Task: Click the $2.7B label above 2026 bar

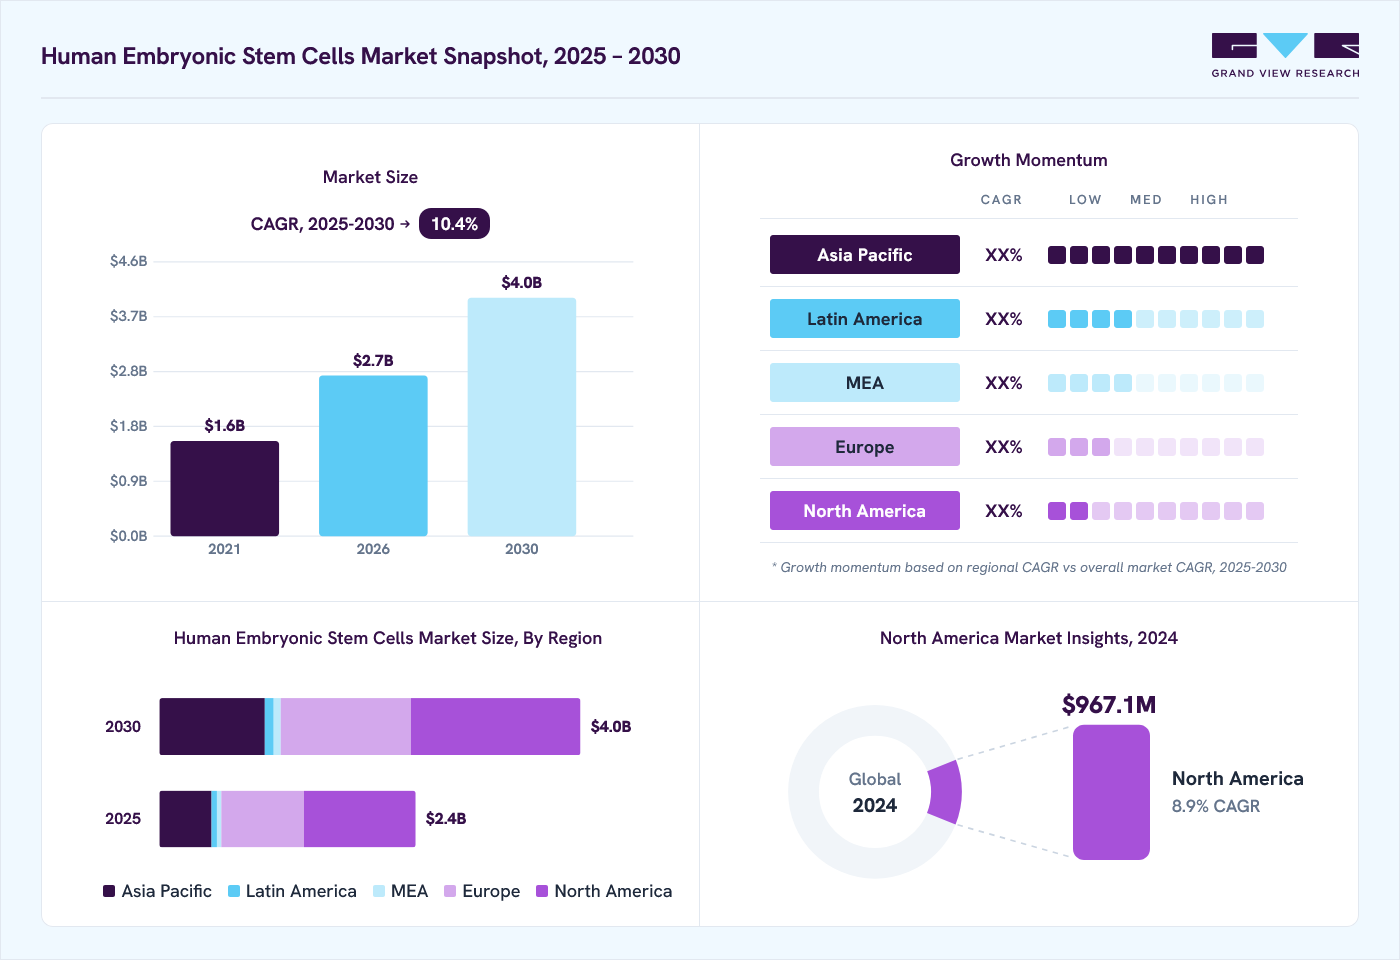Action: 373,361
